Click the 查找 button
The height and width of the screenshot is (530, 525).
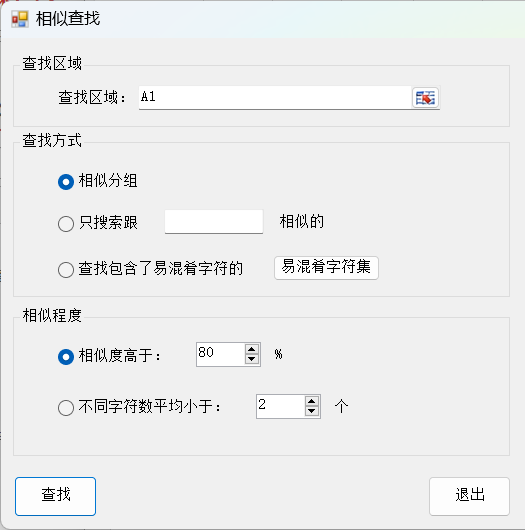(55, 496)
